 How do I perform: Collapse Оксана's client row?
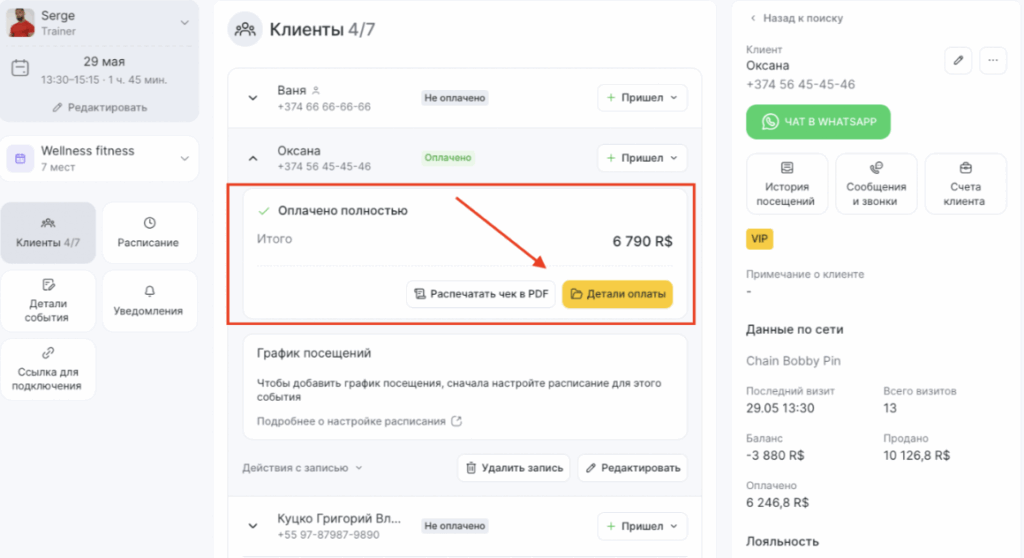pyautogui.click(x=253, y=158)
